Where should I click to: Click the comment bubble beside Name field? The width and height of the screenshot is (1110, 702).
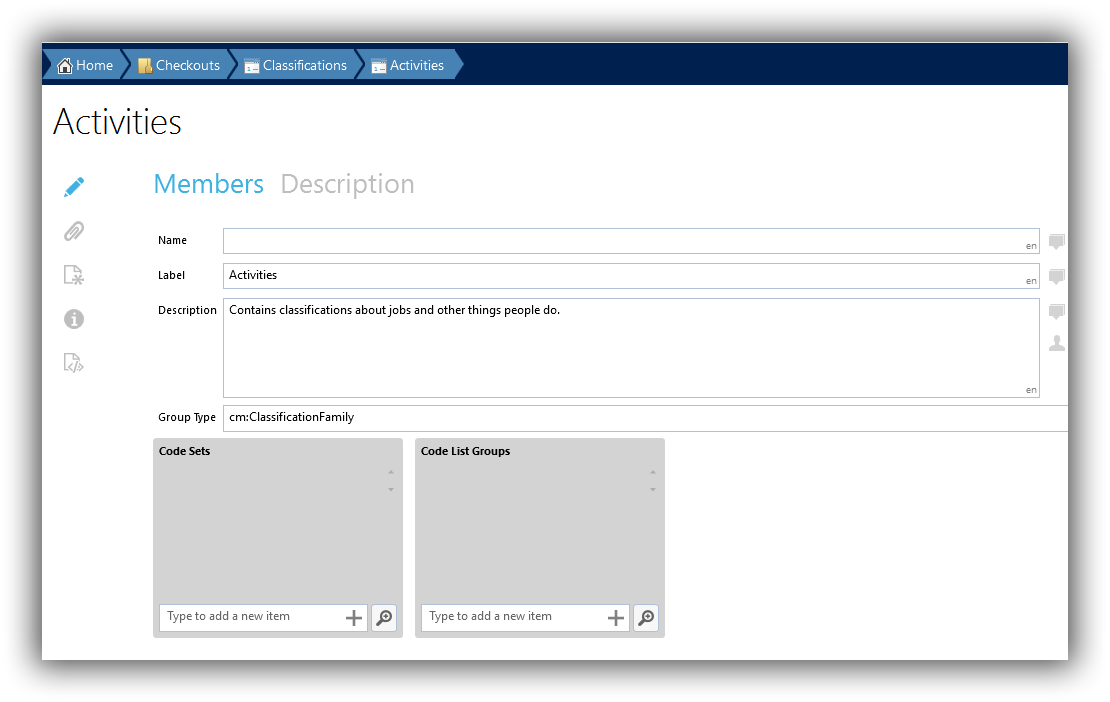tap(1056, 242)
